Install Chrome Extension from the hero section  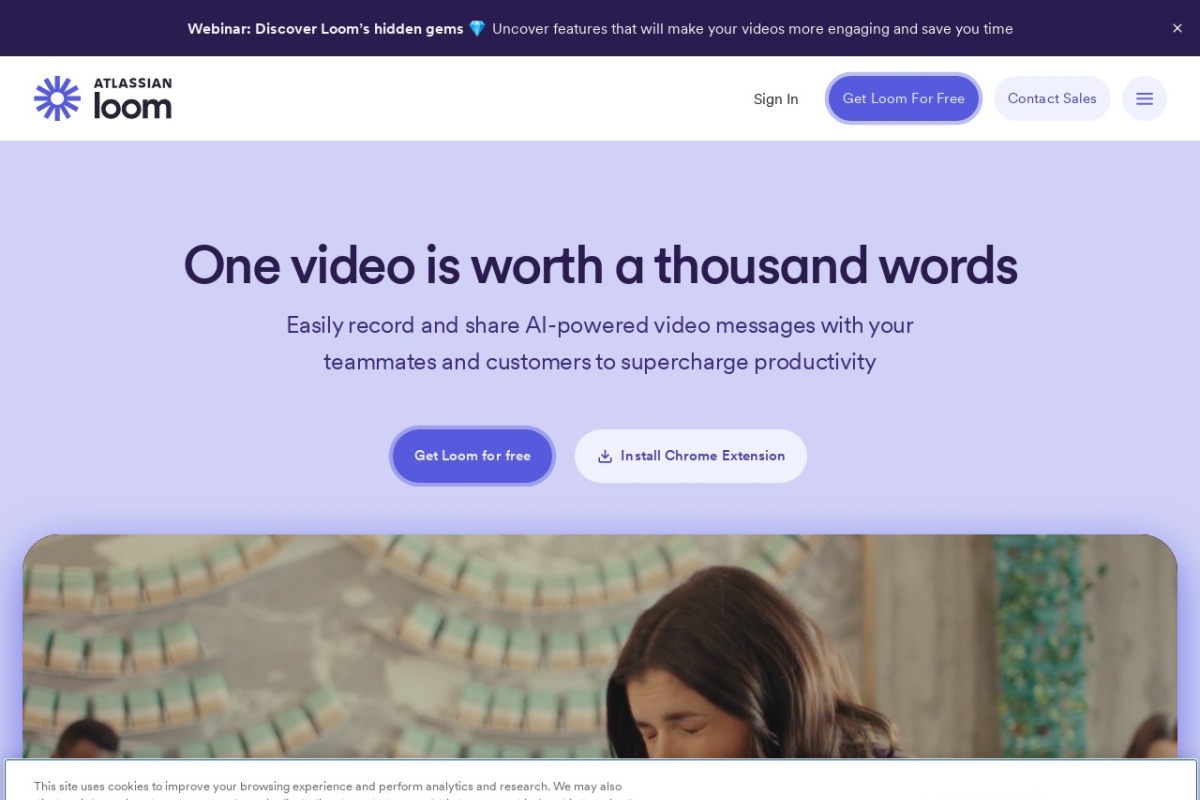click(x=701, y=456)
